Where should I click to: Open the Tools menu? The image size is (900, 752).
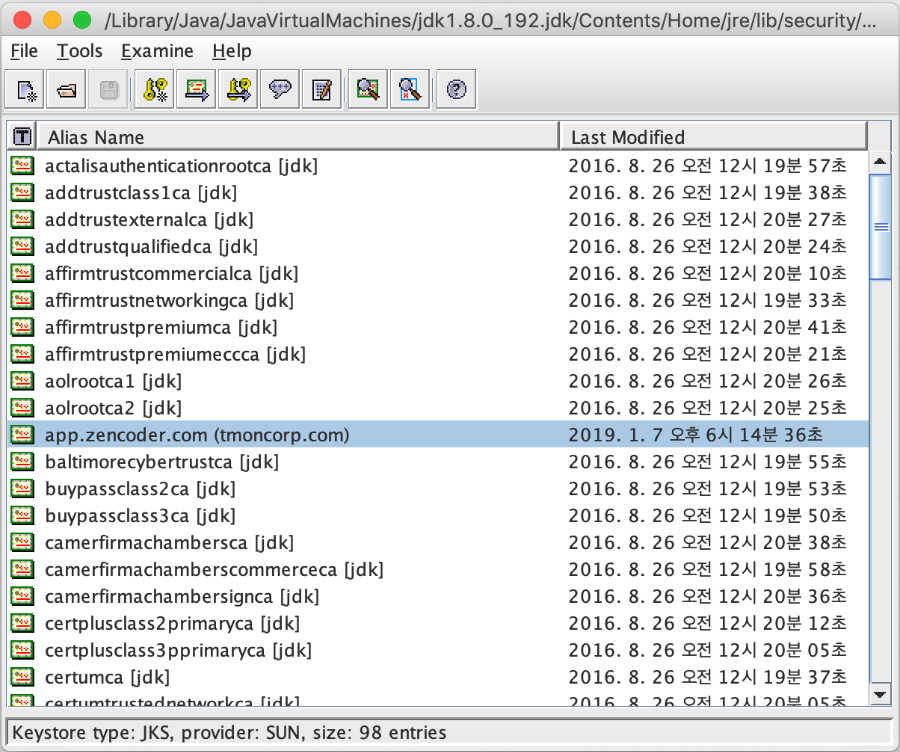pos(79,51)
